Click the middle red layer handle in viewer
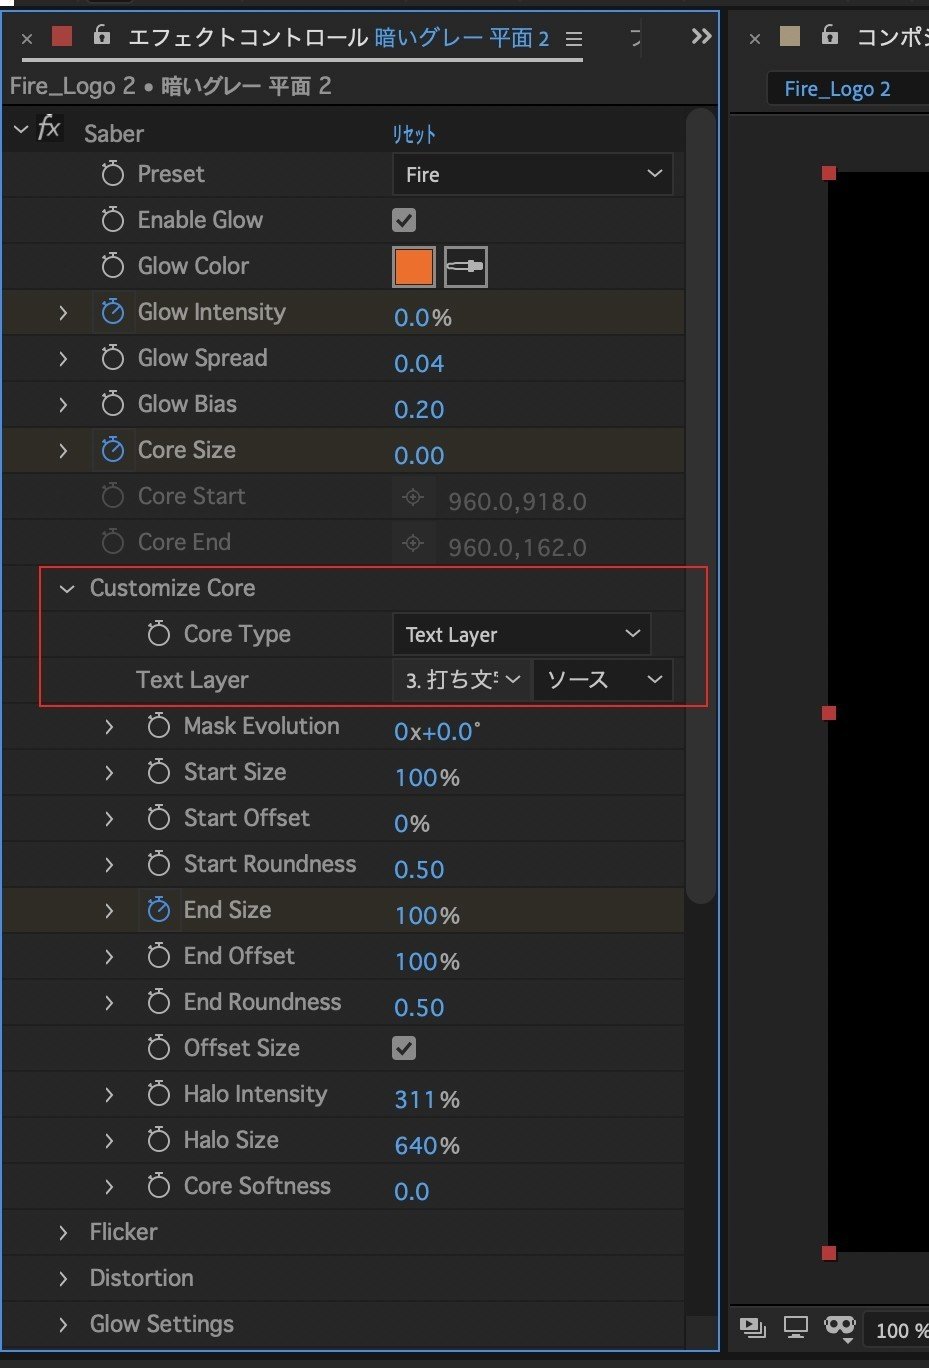Viewport: 929px width, 1368px height. [829, 713]
